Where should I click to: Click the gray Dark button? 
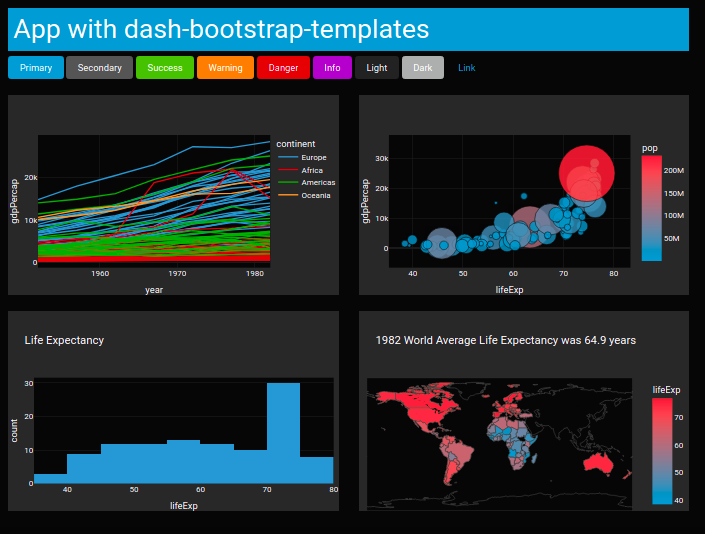point(423,67)
